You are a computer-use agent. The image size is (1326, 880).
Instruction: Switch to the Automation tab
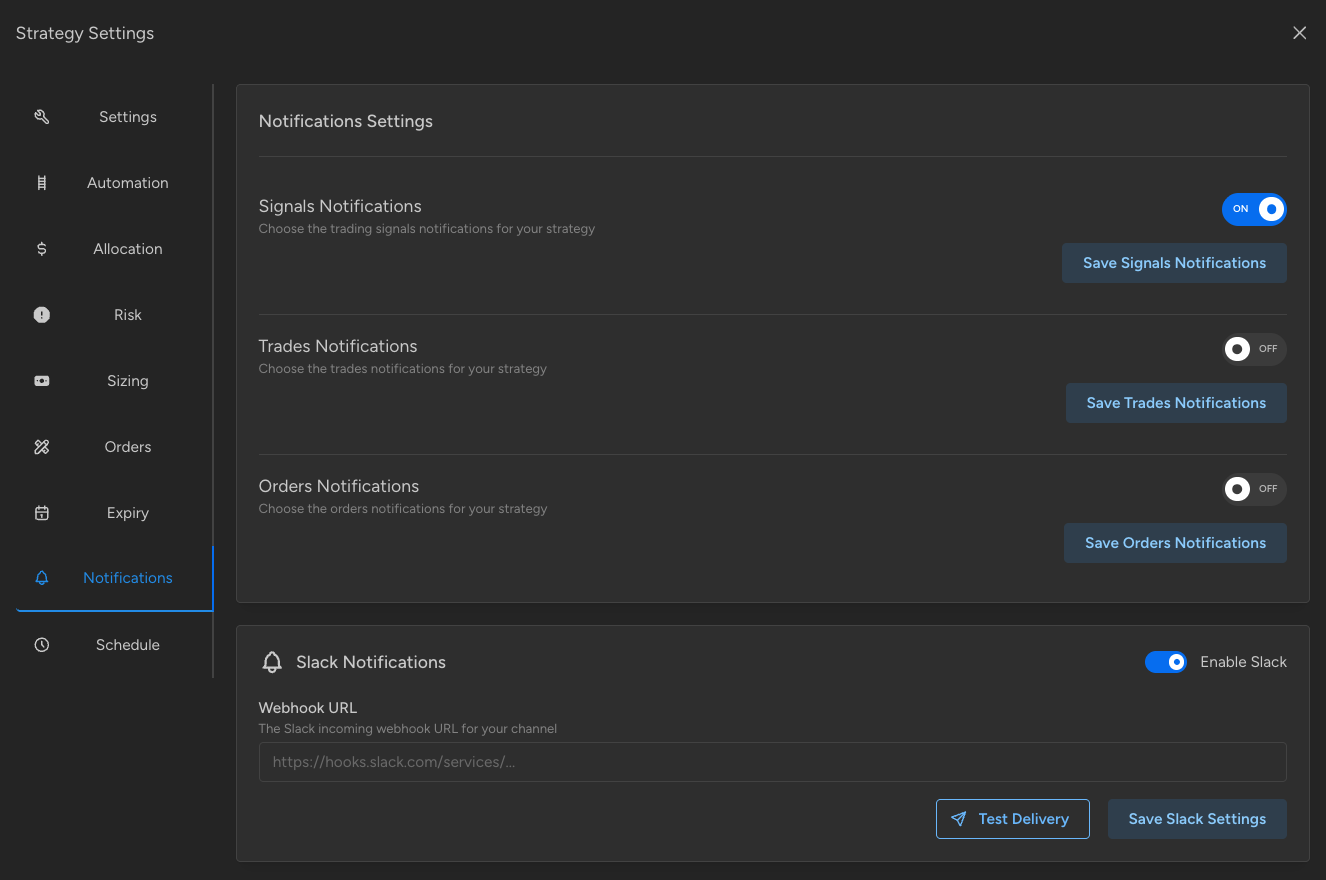[115, 183]
